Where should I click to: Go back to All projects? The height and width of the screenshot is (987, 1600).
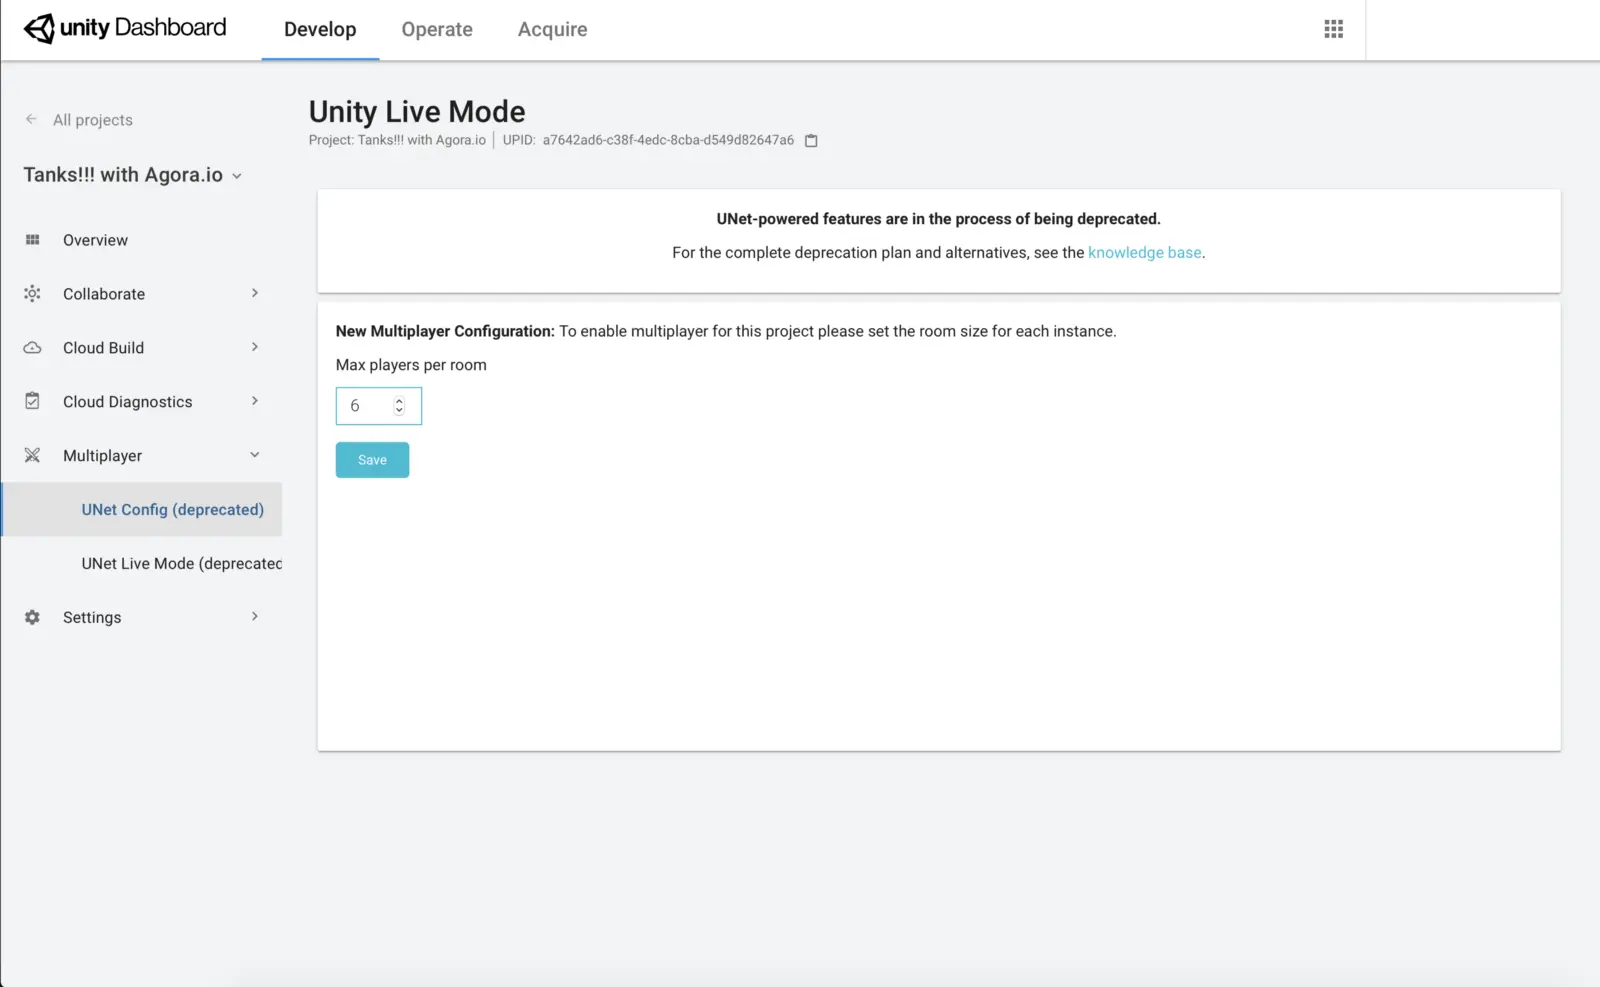(93, 120)
